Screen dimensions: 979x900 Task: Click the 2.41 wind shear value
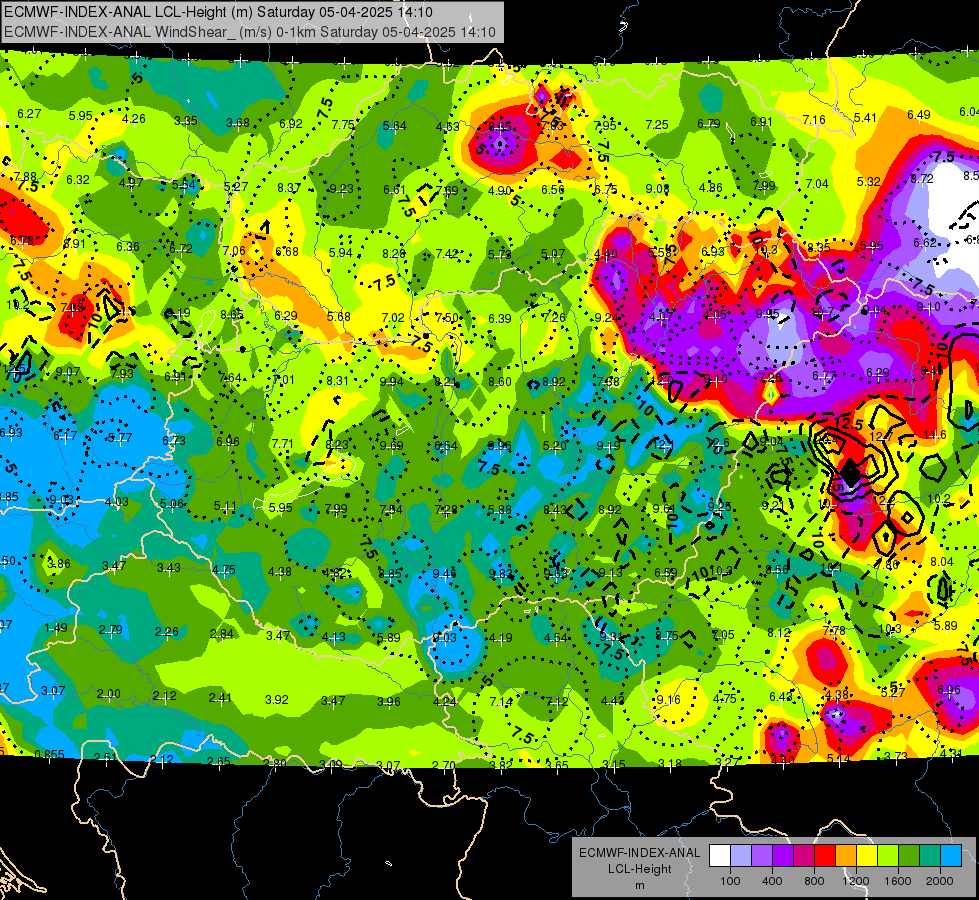click(x=220, y=698)
